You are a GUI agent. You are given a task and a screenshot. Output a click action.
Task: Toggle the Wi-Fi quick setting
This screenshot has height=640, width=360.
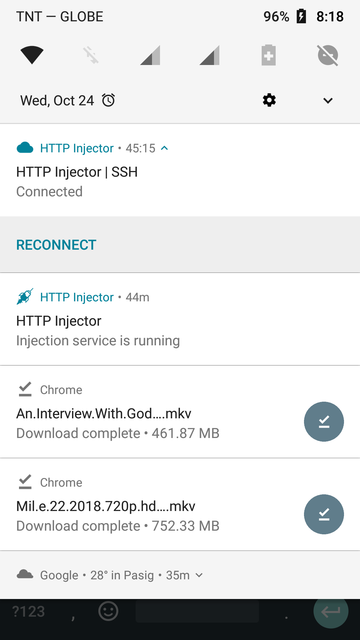click(32, 55)
